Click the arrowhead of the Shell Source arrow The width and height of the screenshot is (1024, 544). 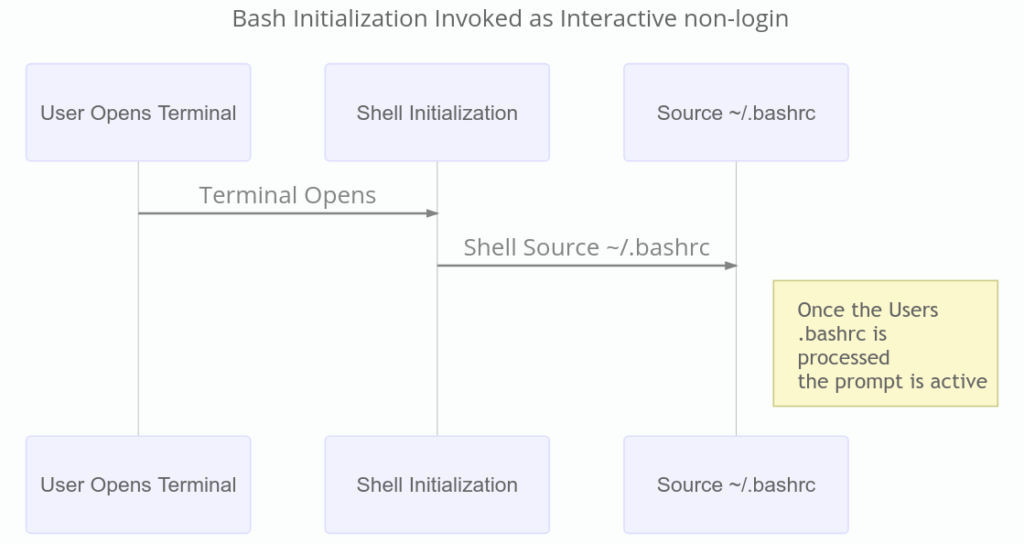[x=731, y=265]
